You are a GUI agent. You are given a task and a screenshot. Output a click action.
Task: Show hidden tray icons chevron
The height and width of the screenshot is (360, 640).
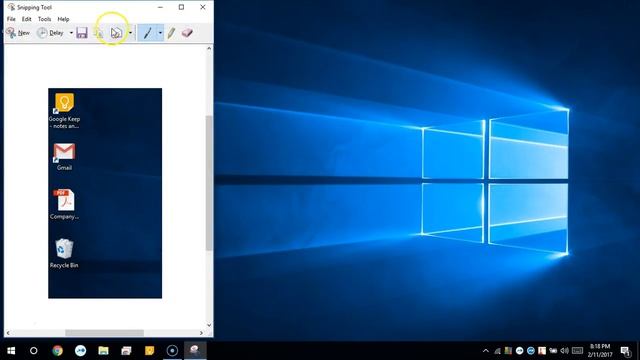(x=486, y=351)
